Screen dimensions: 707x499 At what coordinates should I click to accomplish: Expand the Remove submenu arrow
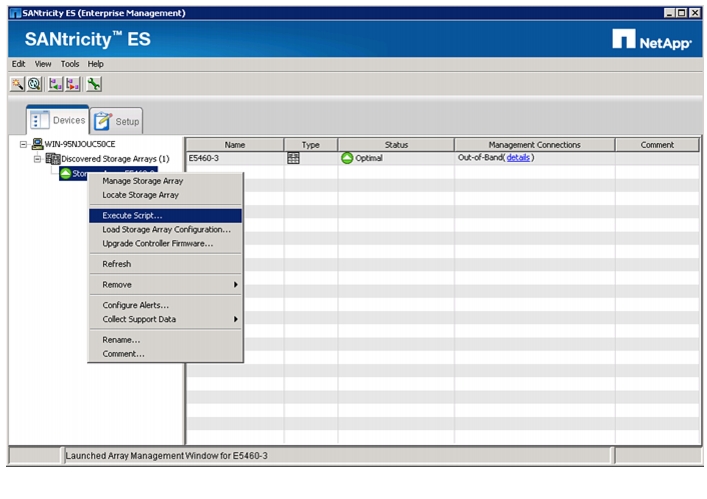coord(235,284)
